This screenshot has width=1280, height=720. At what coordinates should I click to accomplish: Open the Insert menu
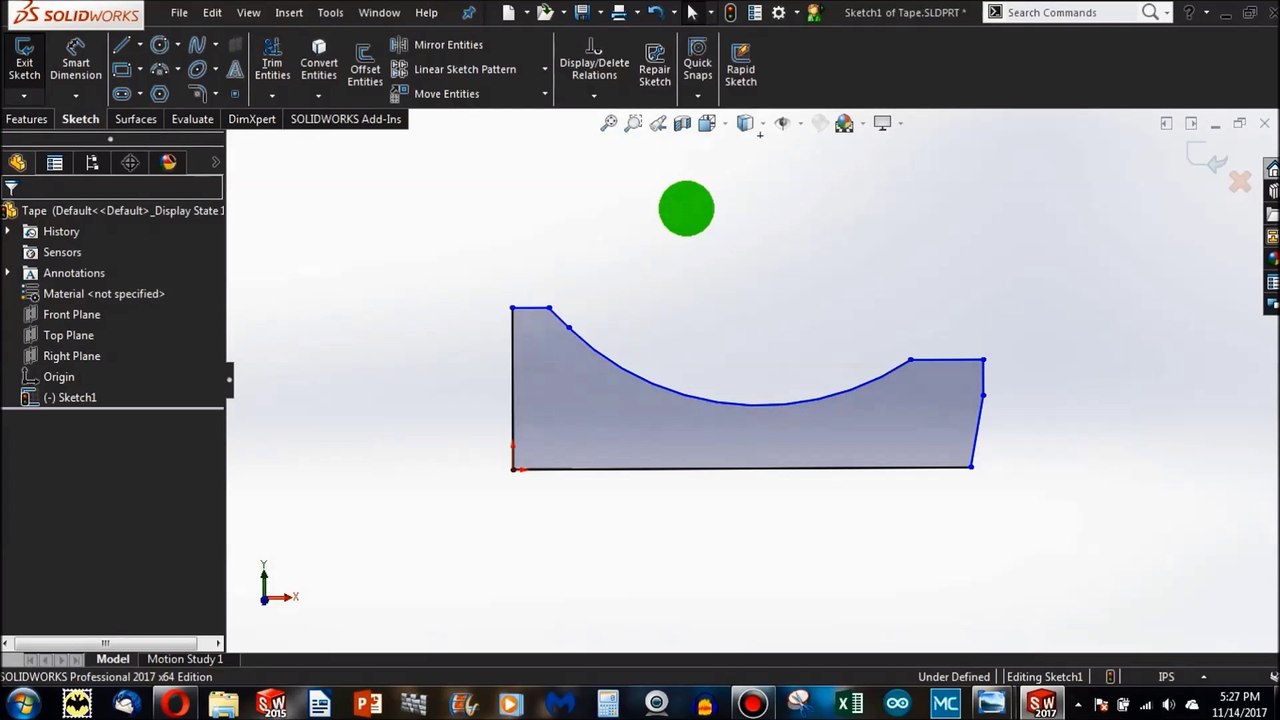(289, 13)
